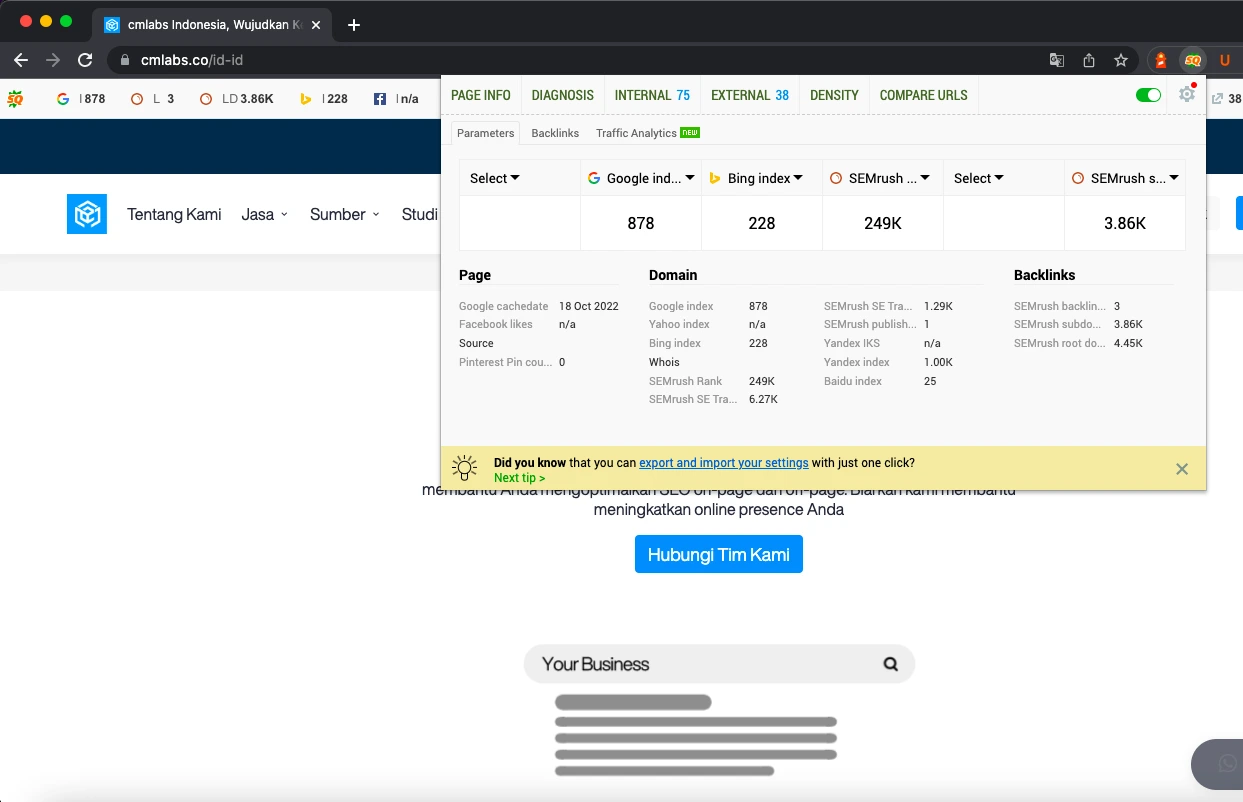Open a new browser tab
1243x802 pixels.
coord(353,24)
